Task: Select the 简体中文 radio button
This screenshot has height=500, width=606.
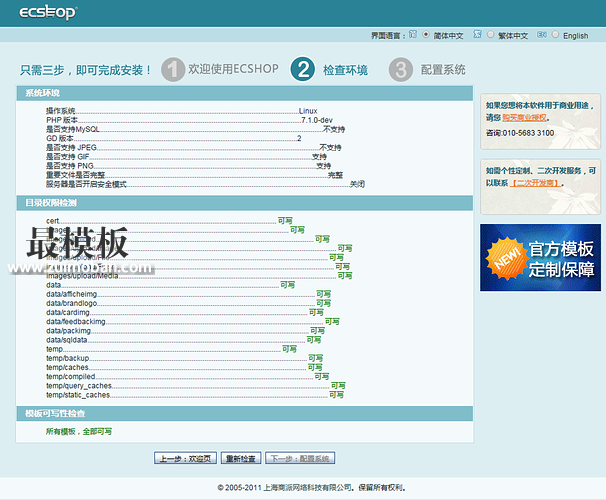Action: tap(426, 34)
